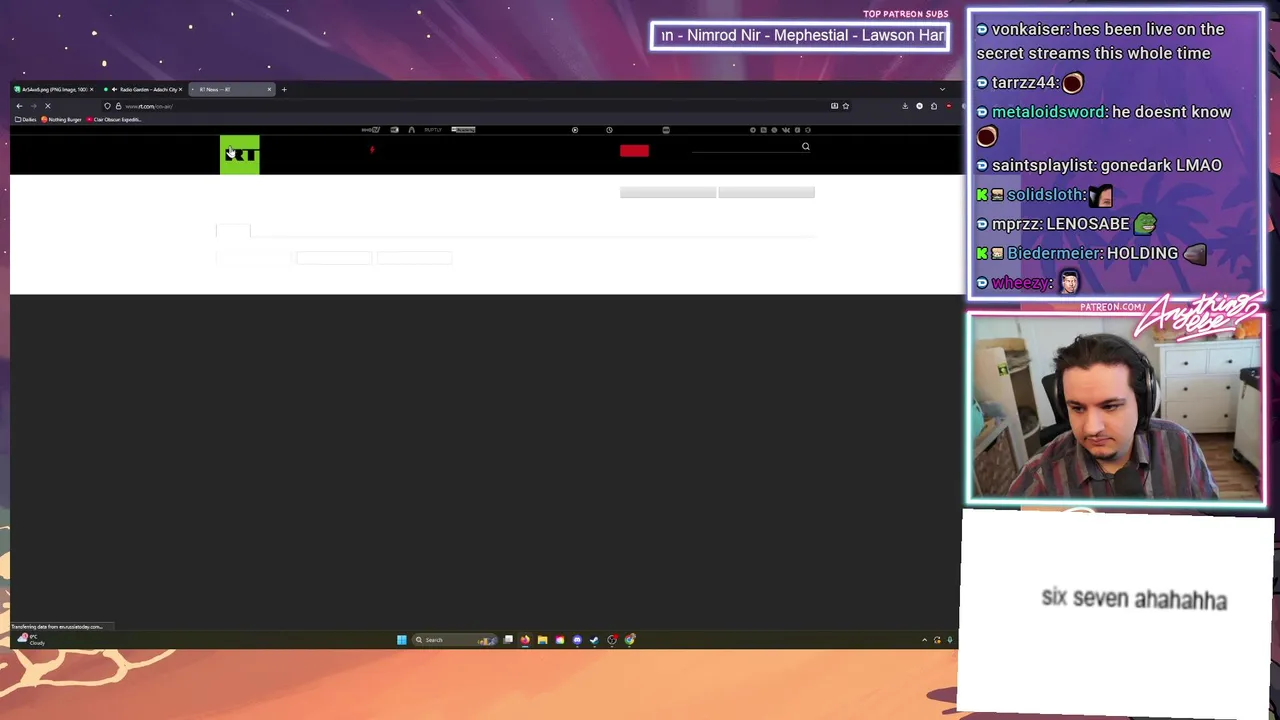The height and width of the screenshot is (720, 1280).
Task: Click the play icon in RT top bar
Action: pyautogui.click(x=575, y=130)
